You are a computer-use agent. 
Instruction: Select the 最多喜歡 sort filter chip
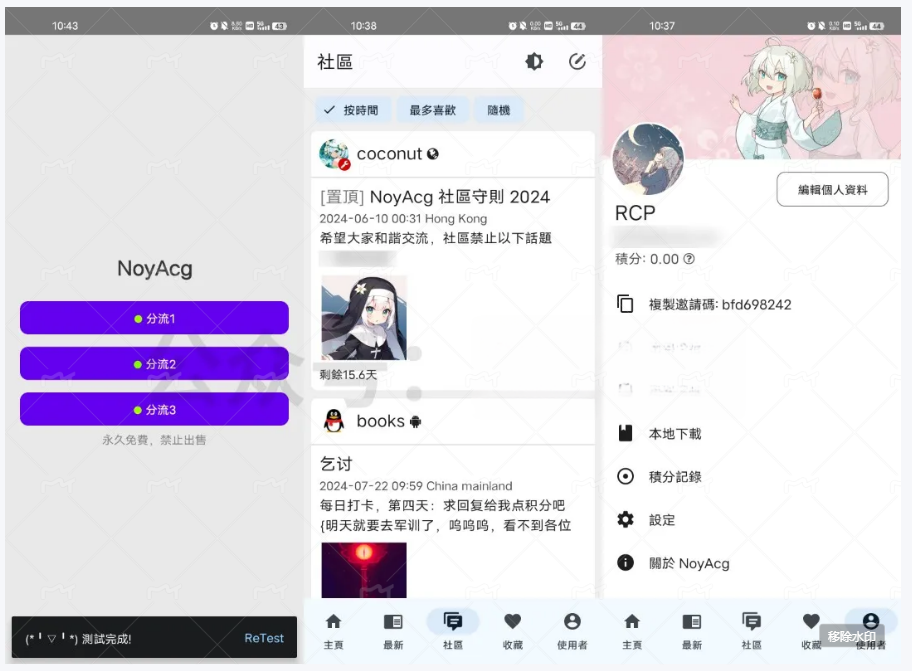point(432,110)
